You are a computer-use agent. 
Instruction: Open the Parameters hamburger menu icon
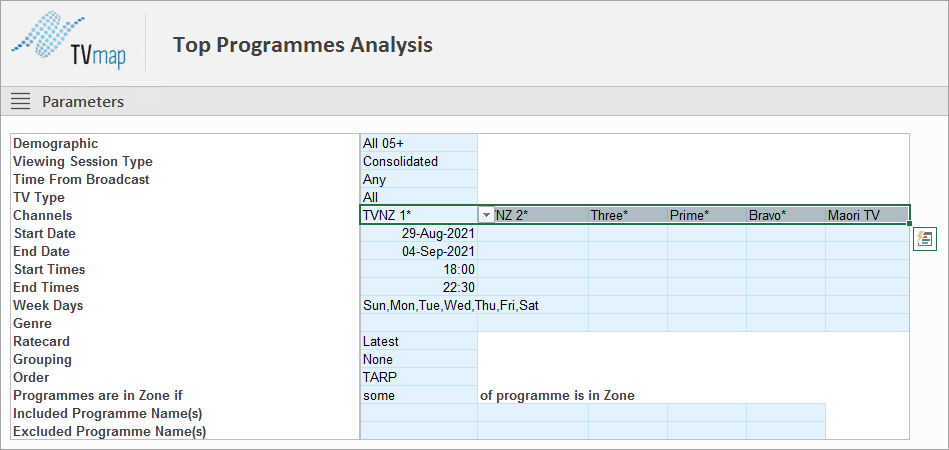click(21, 102)
